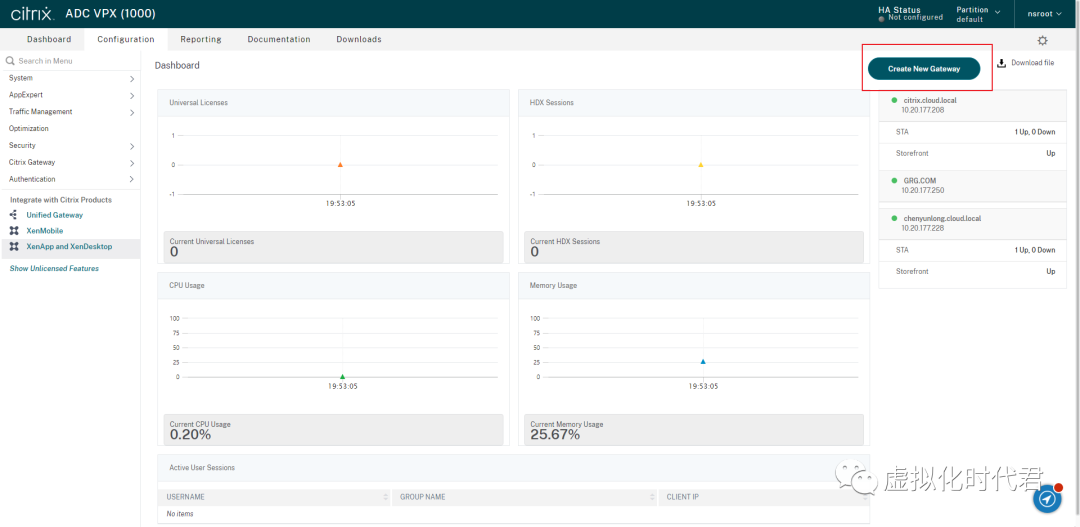Click the ADC VPX (1000) title
Image resolution: width=1080 pixels, height=527 pixels.
click(x=110, y=14)
